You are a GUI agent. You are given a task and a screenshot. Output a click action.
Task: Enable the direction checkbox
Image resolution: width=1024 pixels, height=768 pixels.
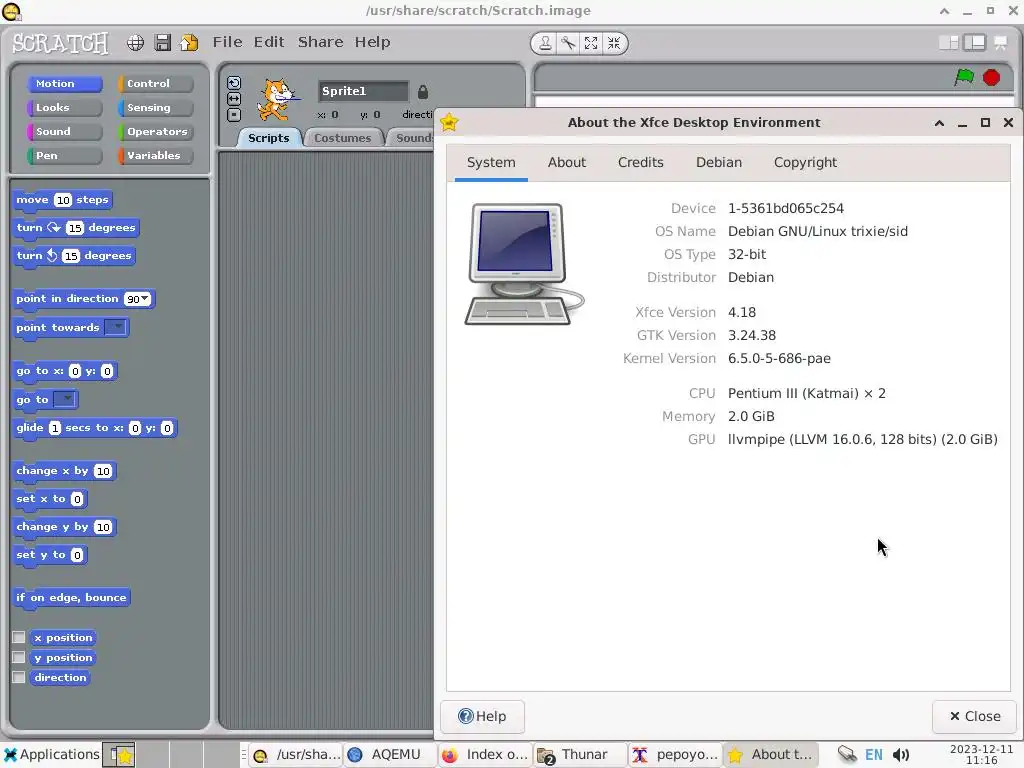19,677
